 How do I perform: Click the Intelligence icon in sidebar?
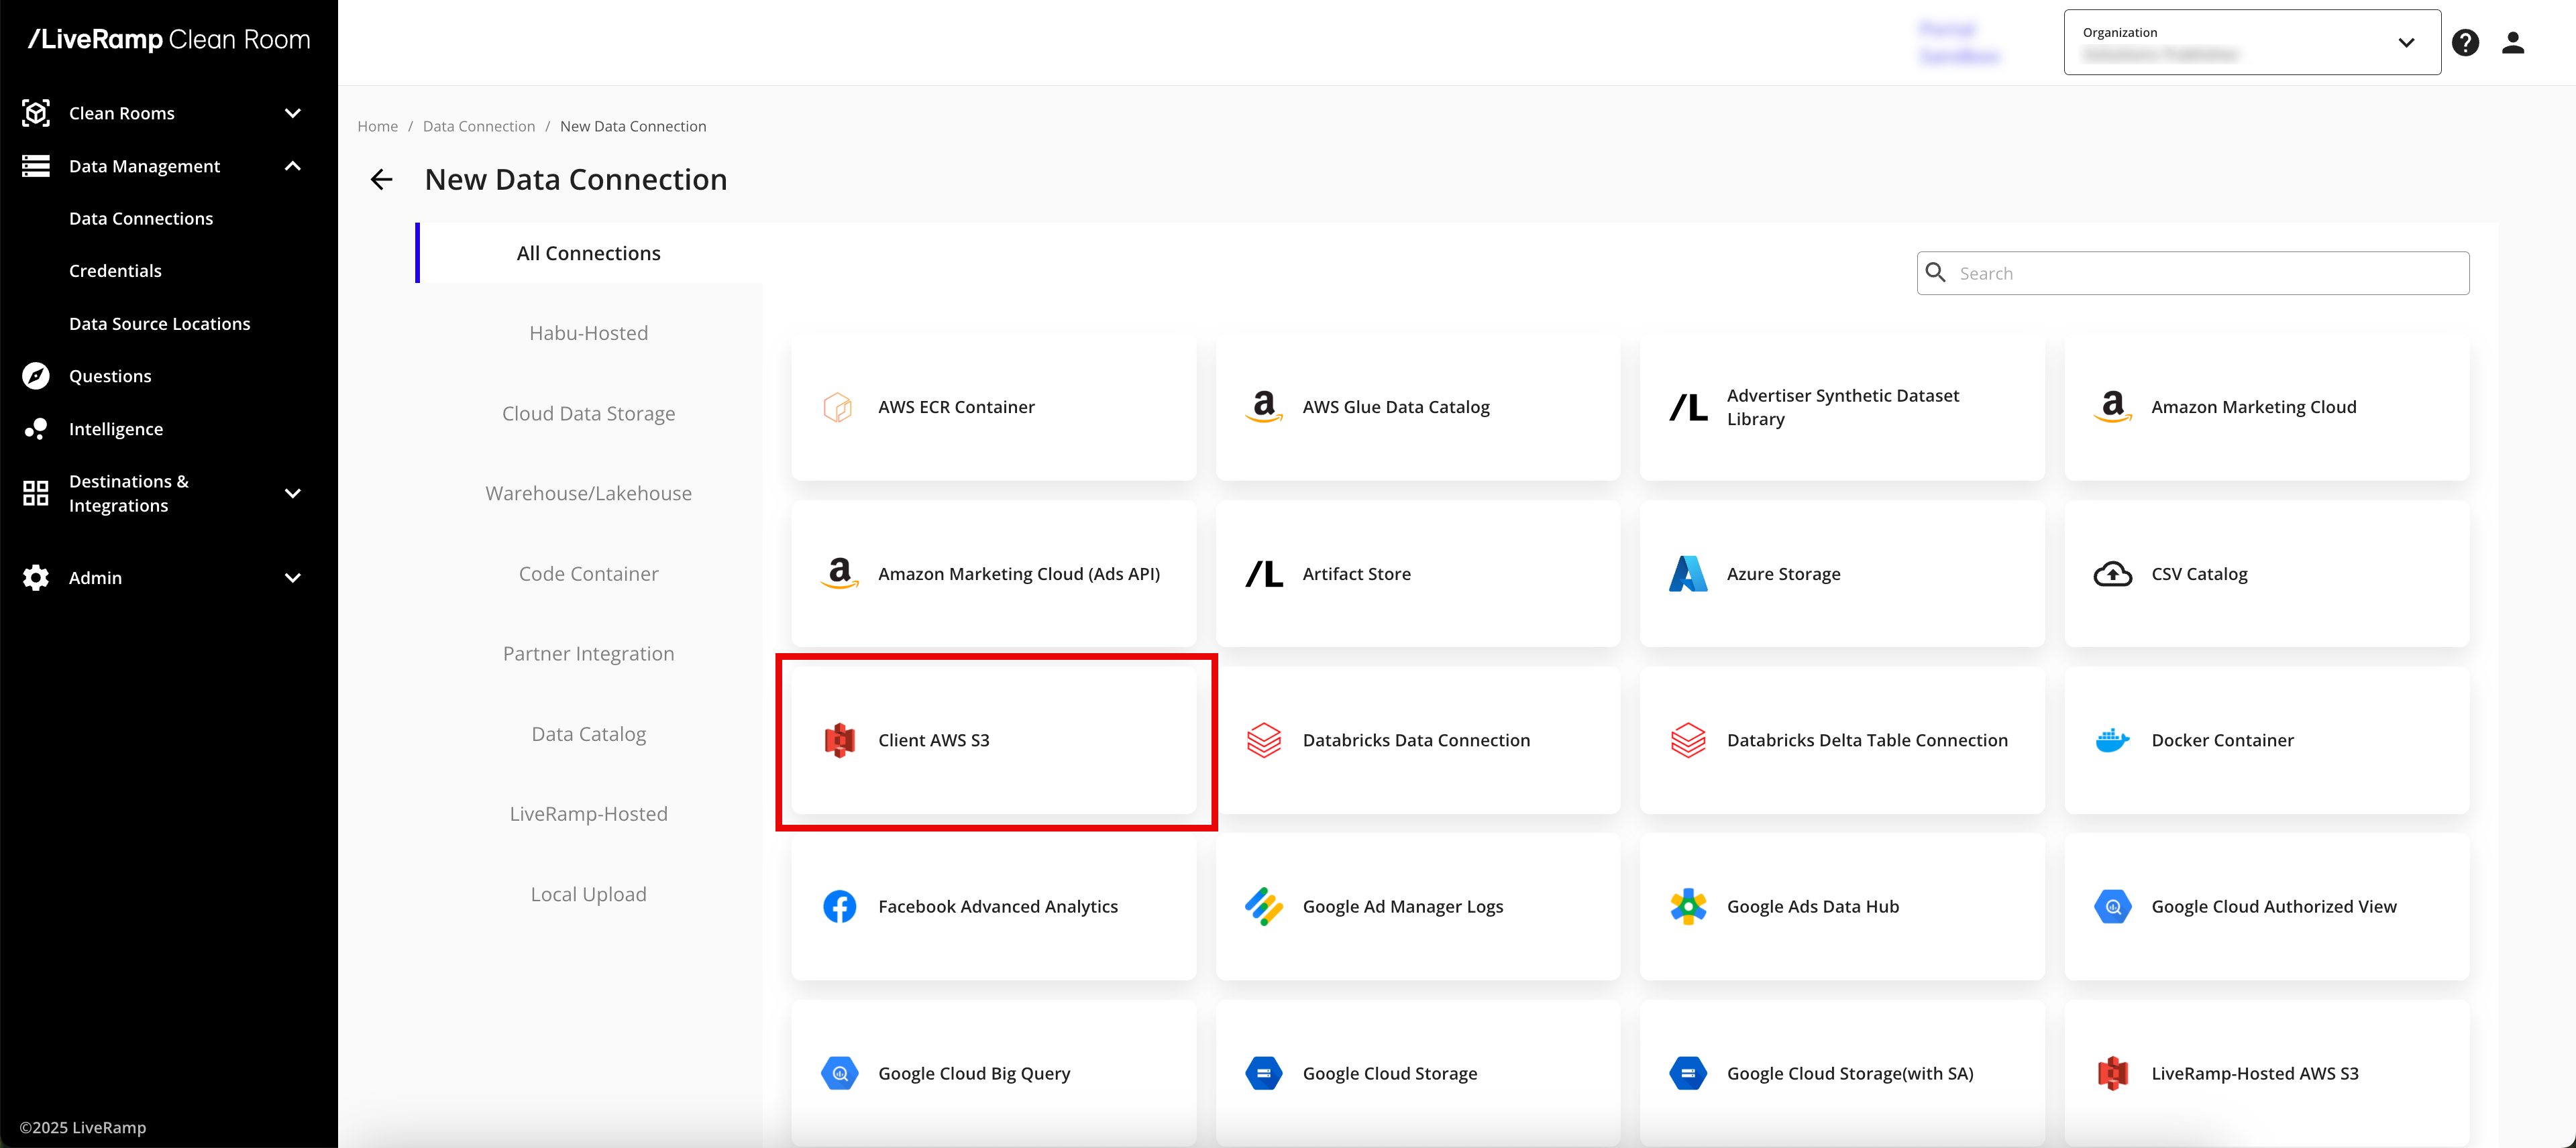coord(36,428)
